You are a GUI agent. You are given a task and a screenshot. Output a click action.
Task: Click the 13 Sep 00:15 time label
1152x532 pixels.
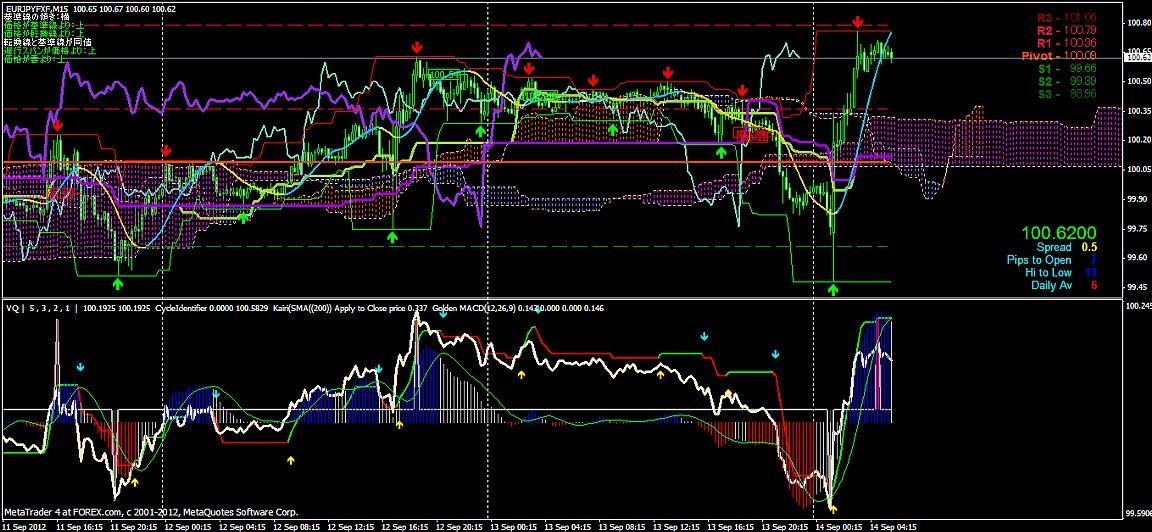(x=515, y=527)
